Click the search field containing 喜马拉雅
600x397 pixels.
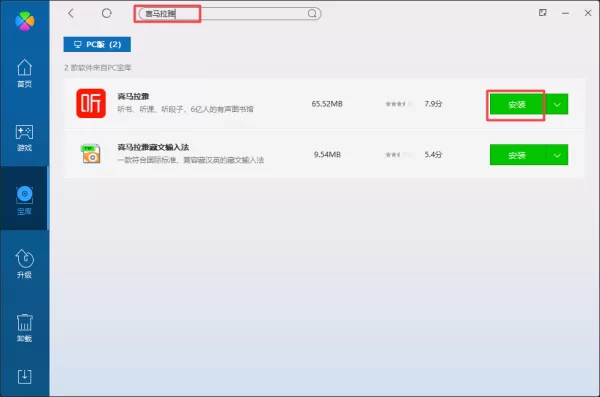point(230,14)
